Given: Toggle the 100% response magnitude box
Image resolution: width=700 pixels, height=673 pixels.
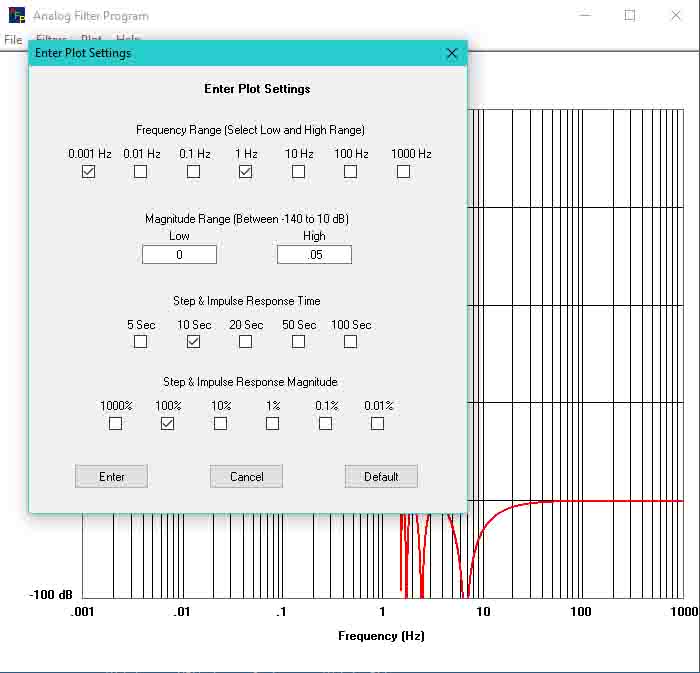Looking at the screenshot, I should pyautogui.click(x=167, y=423).
